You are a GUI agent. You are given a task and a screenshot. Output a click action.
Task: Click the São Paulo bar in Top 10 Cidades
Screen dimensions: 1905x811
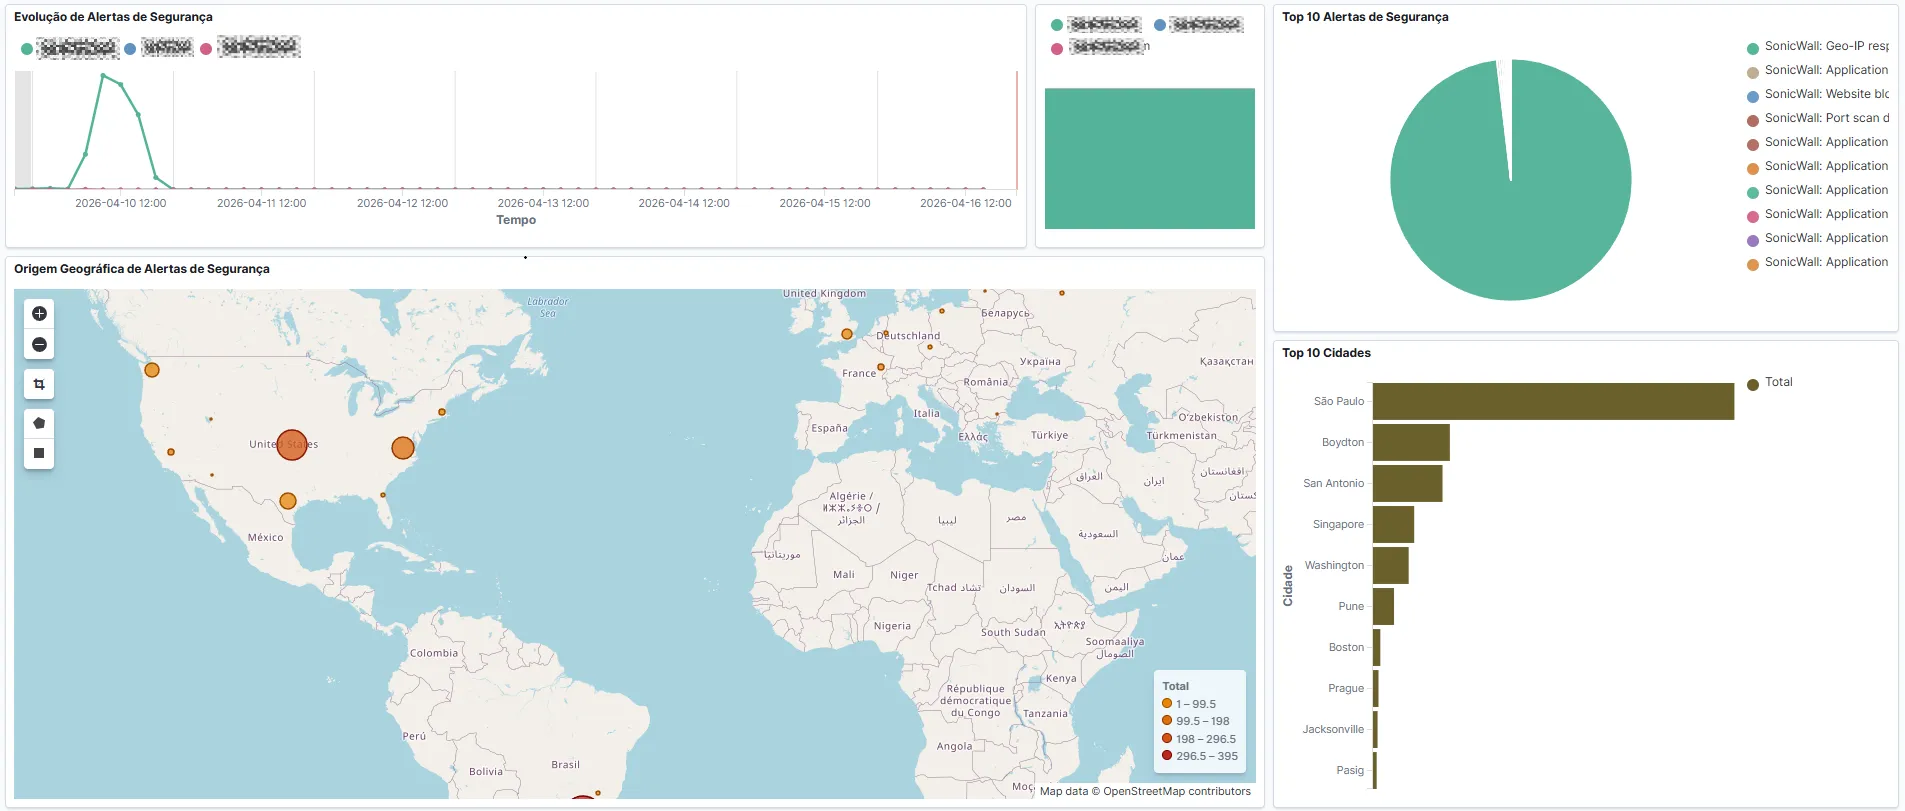1553,401
